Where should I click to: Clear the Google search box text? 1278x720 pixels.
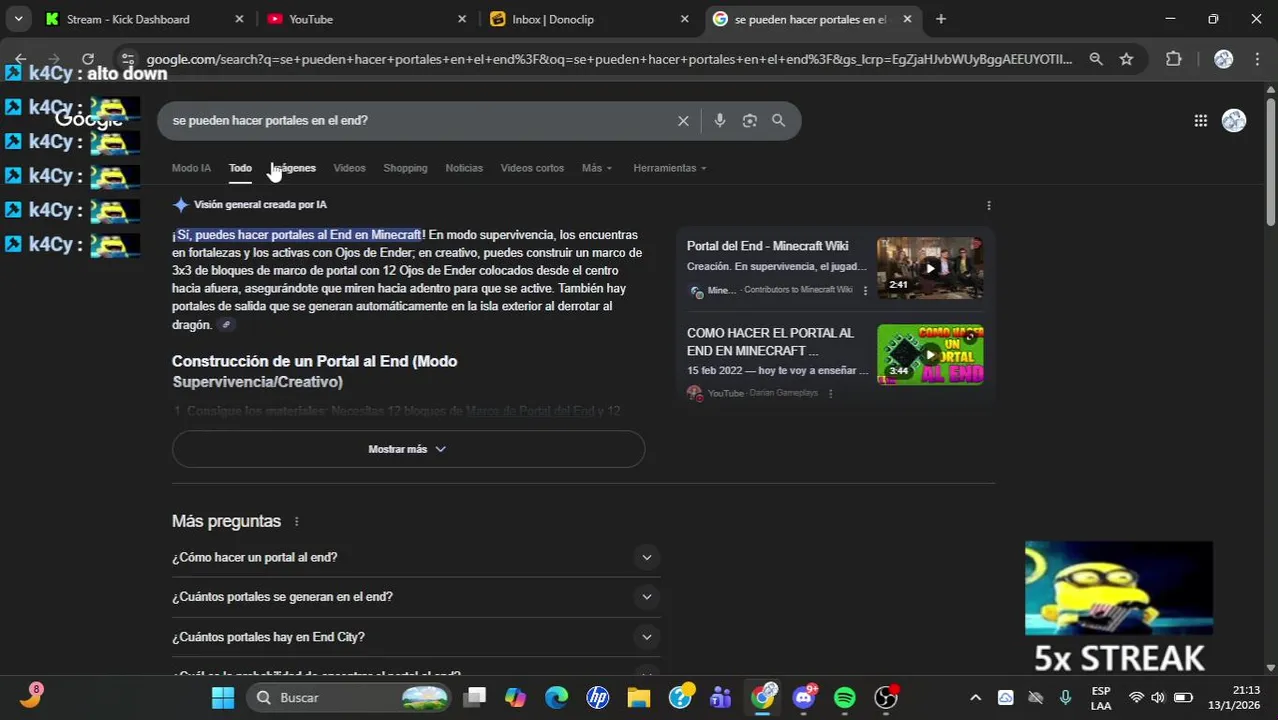tap(683, 121)
